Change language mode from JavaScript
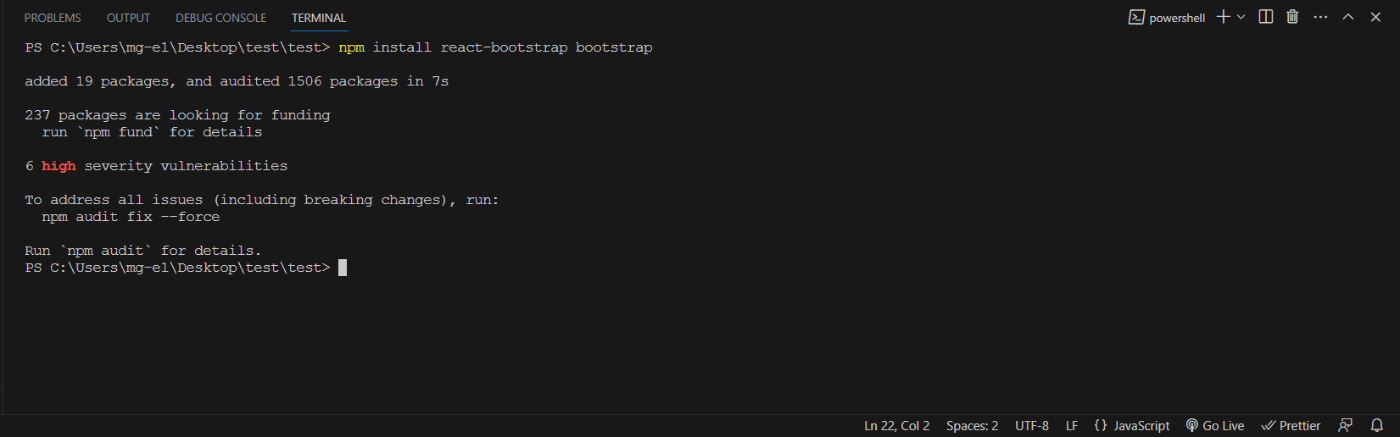This screenshot has width=1400, height=437. coord(1131,425)
